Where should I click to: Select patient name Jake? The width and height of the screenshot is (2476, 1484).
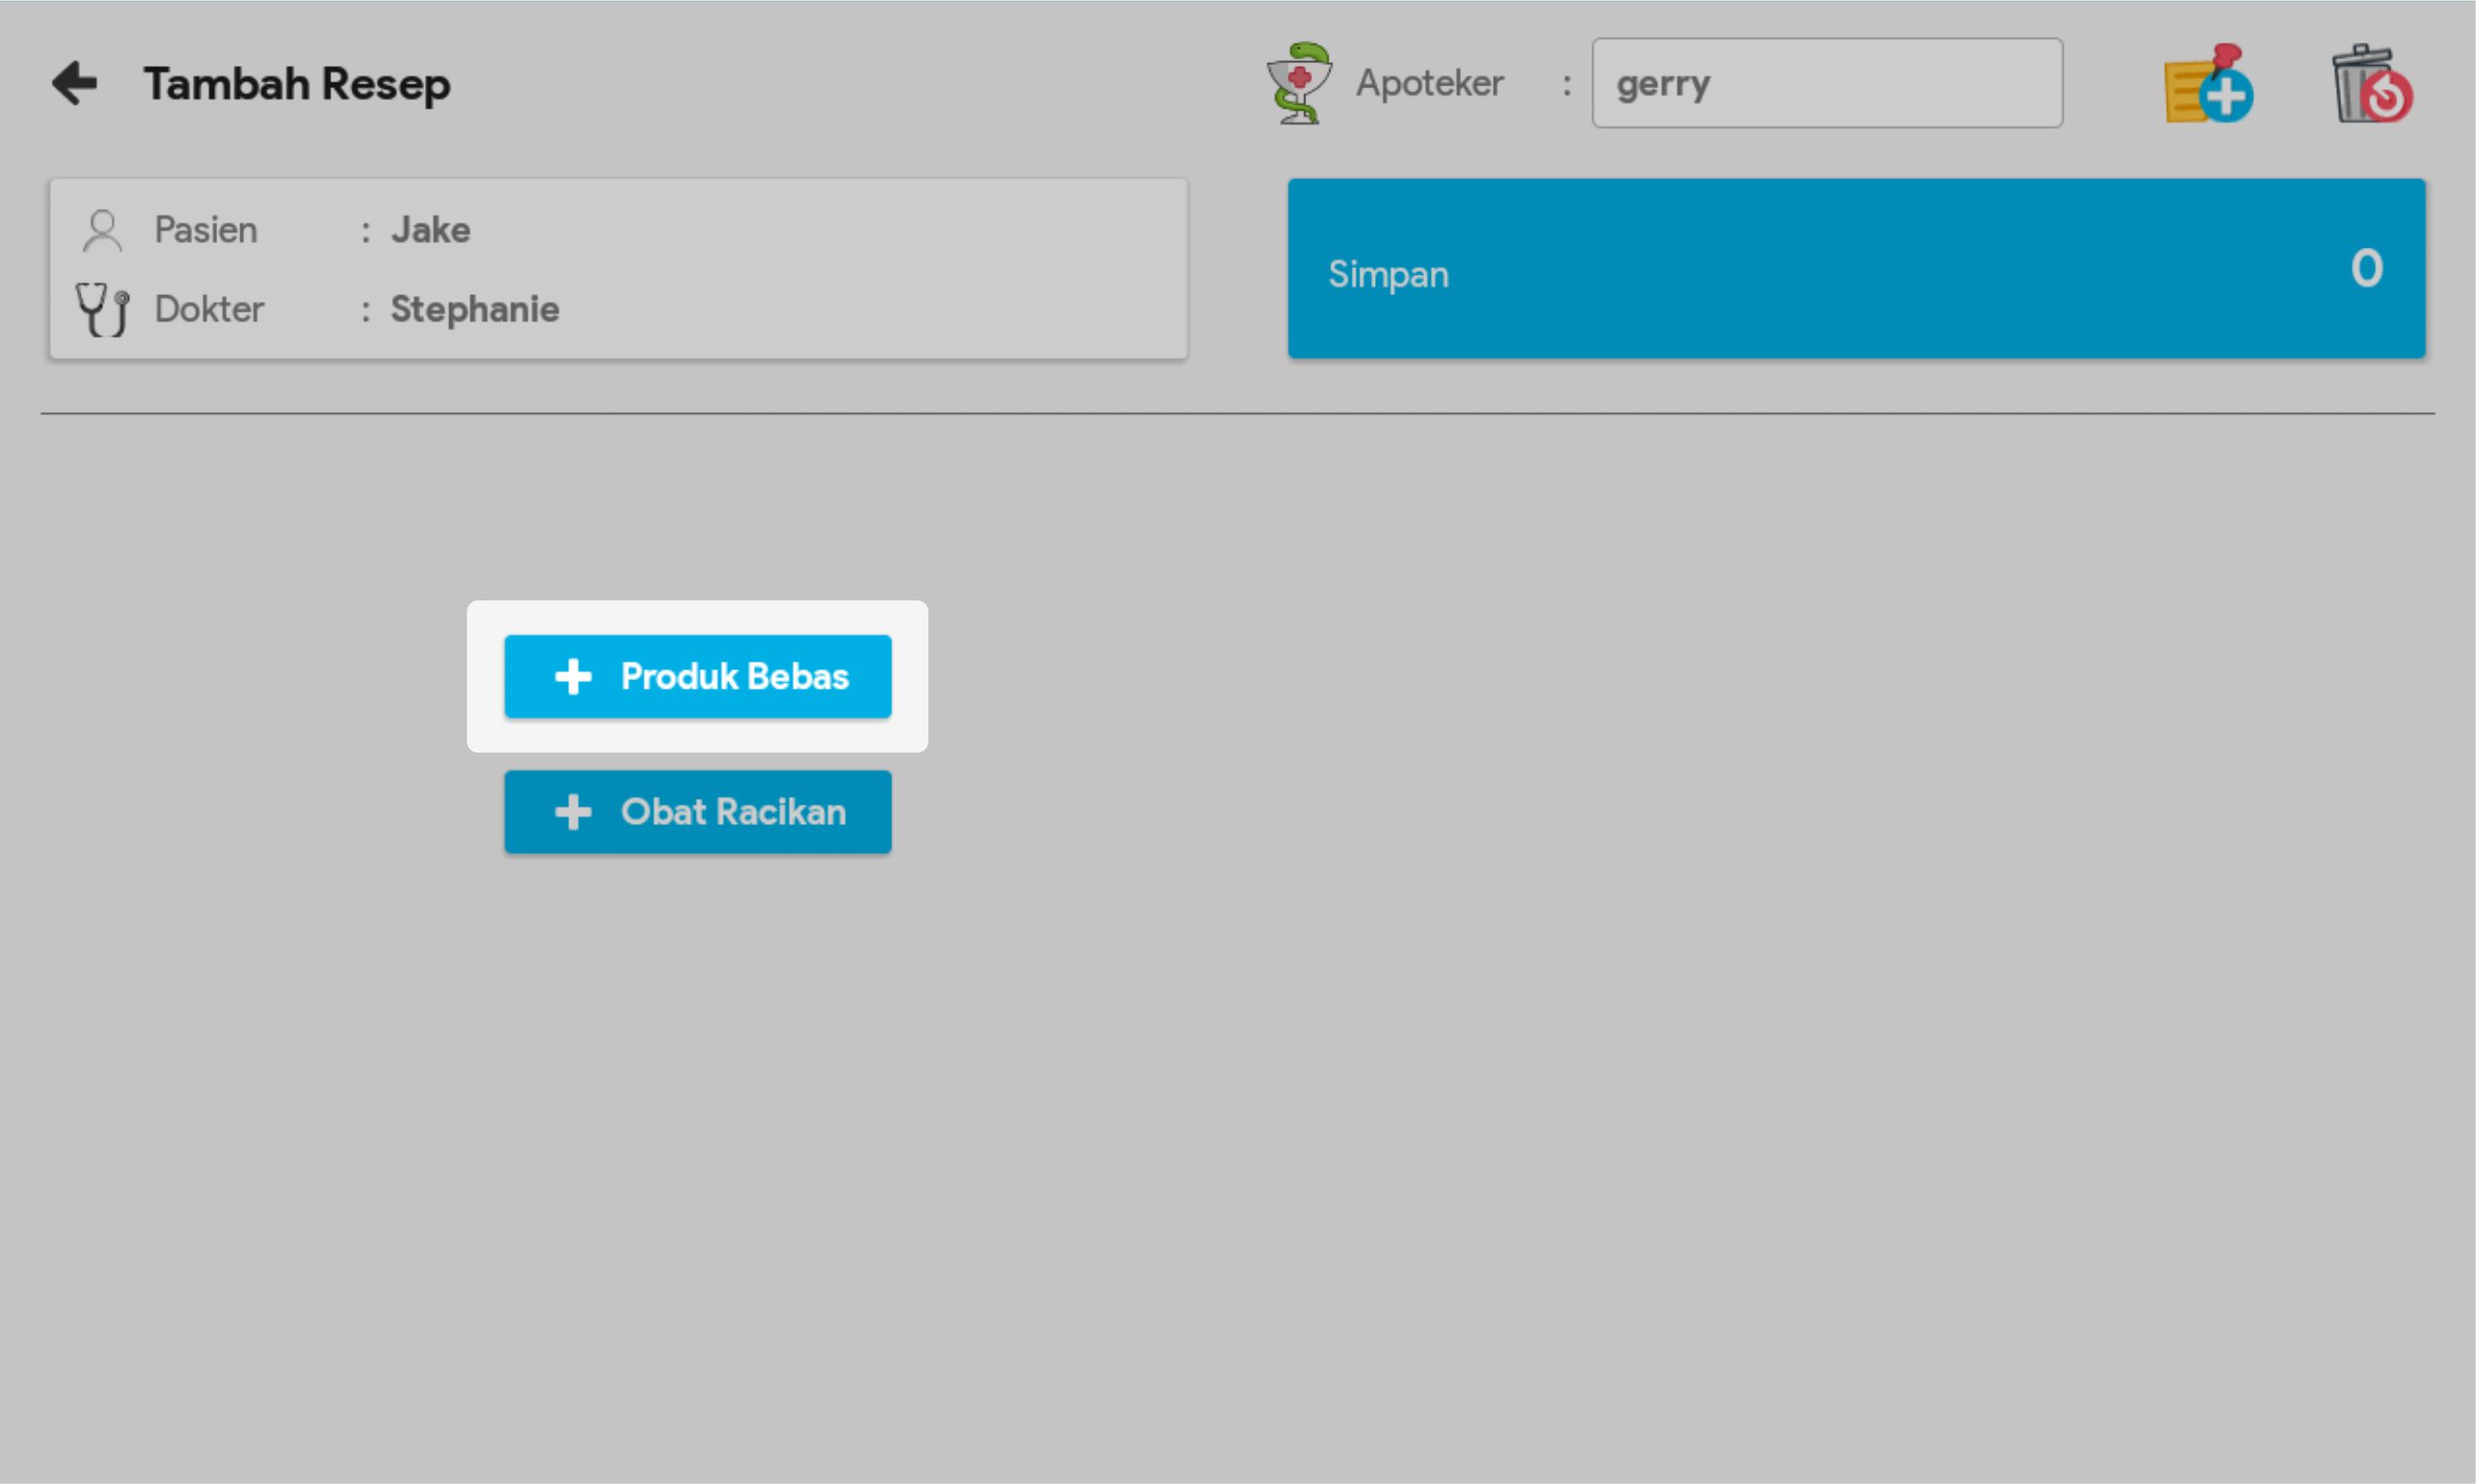click(x=430, y=230)
